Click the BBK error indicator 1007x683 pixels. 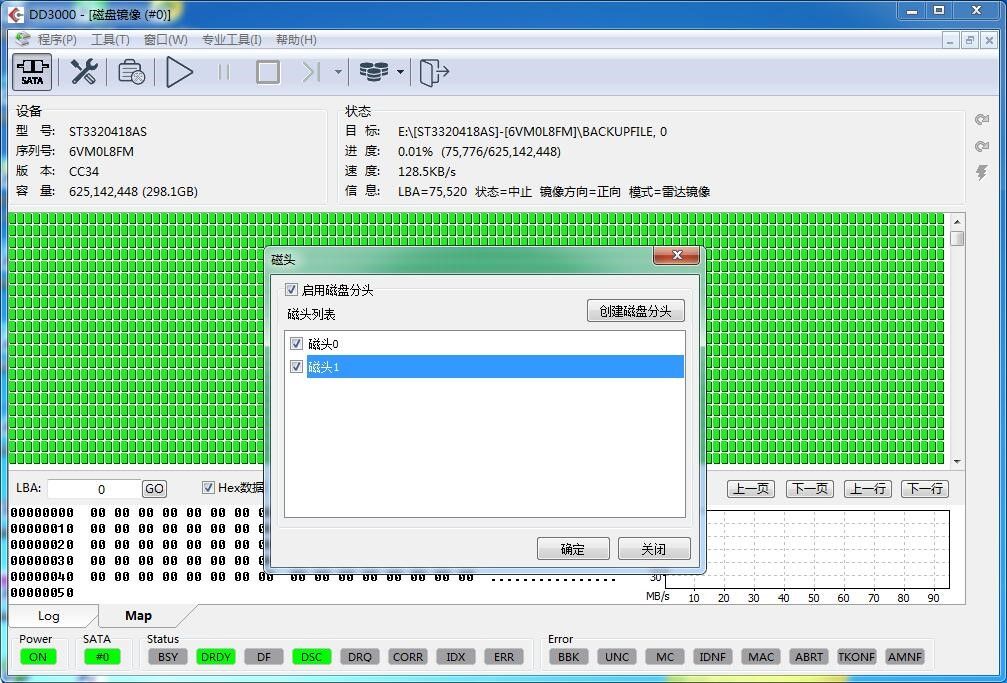[568, 657]
